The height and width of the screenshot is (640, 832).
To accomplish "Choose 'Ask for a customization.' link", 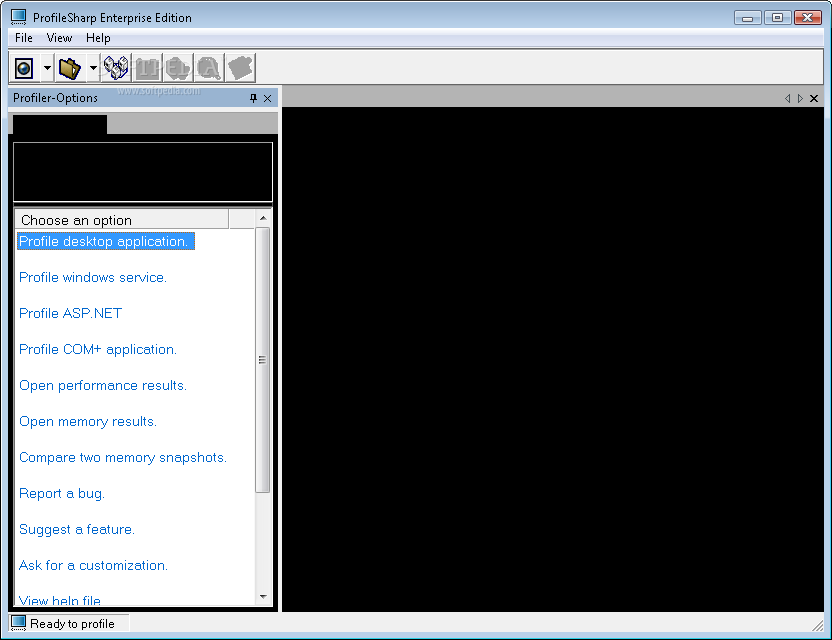I will pos(93,565).
